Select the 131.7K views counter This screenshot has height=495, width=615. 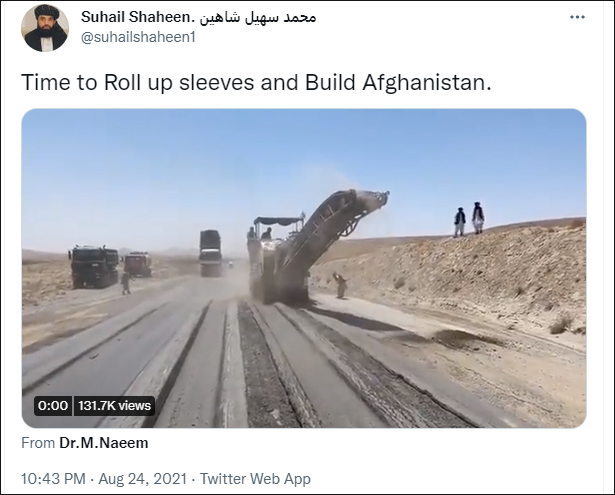click(x=114, y=406)
